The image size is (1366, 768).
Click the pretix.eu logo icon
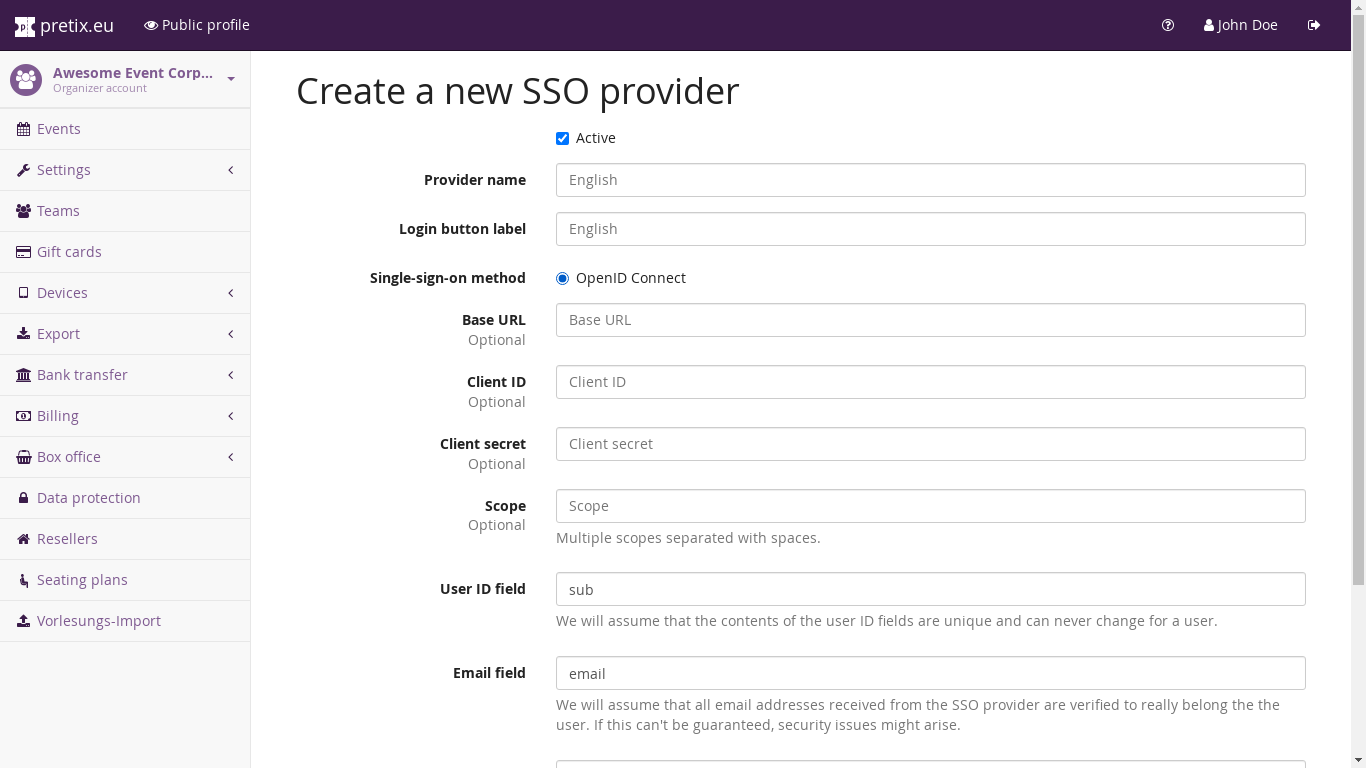[x=24, y=26]
